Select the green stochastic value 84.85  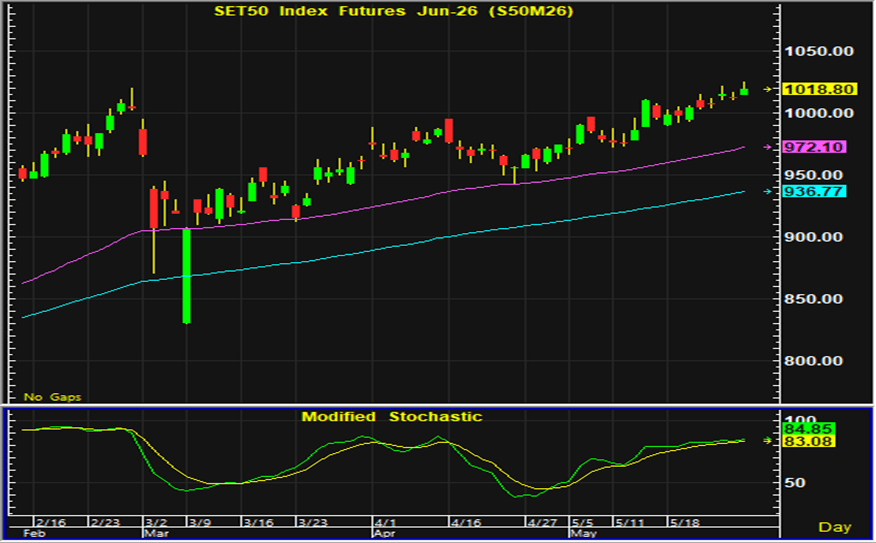(809, 429)
